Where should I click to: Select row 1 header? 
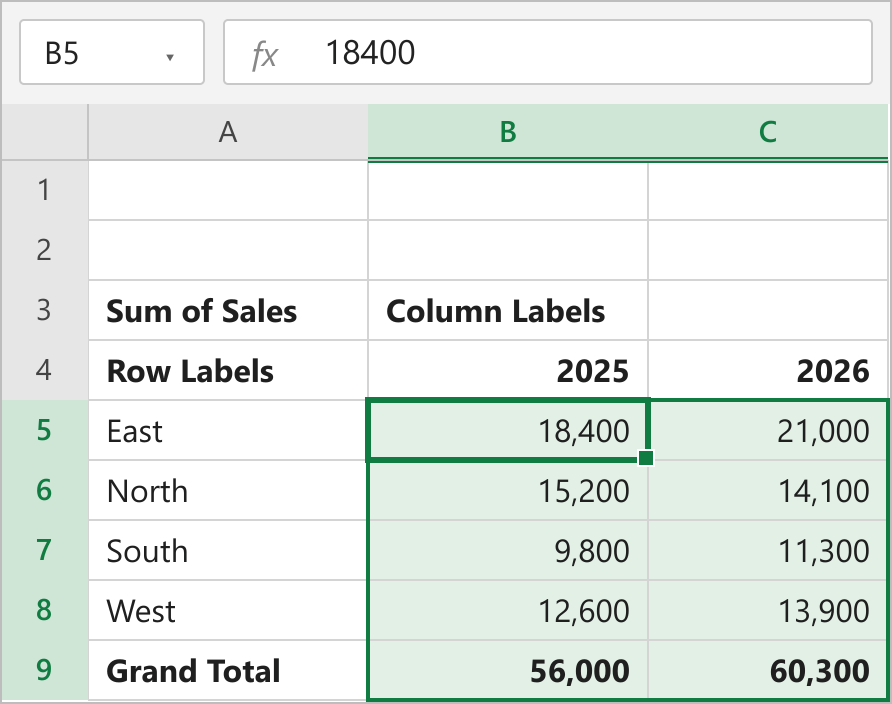point(44,190)
